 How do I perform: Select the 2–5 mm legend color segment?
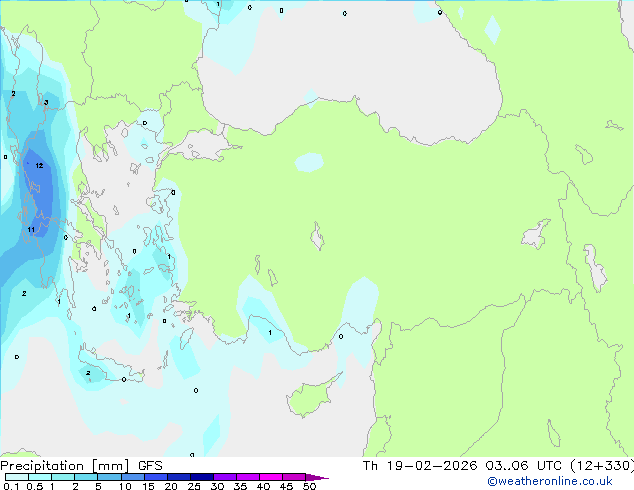[86, 477]
